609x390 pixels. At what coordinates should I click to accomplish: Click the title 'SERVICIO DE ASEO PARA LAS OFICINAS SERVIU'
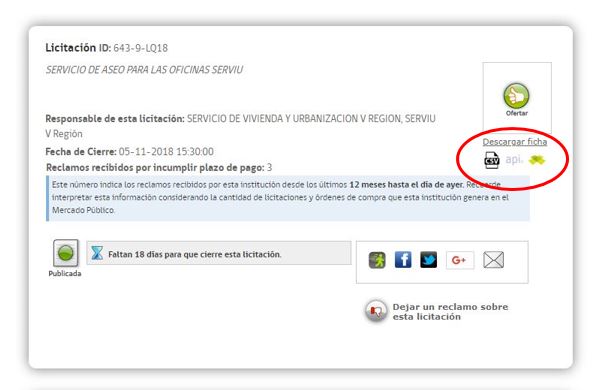coord(144,70)
